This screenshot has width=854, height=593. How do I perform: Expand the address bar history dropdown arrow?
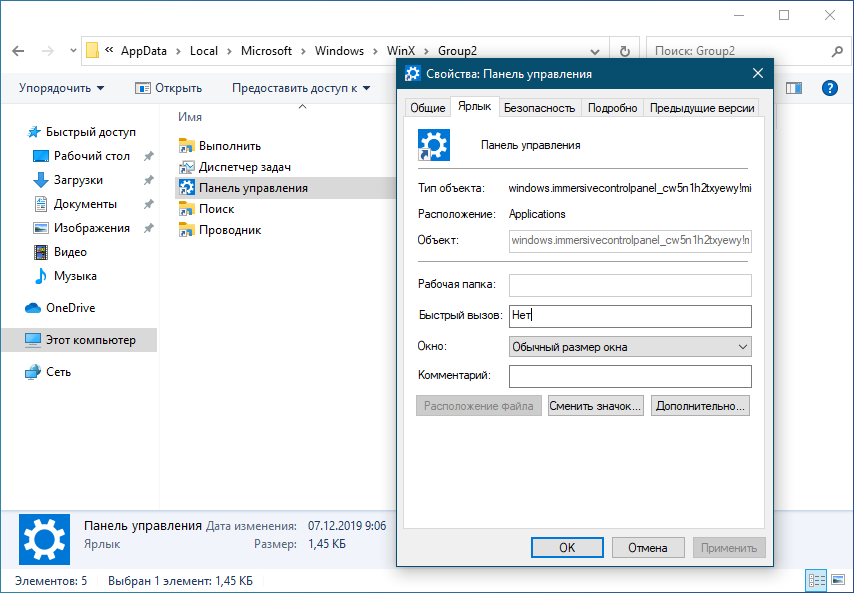point(595,51)
